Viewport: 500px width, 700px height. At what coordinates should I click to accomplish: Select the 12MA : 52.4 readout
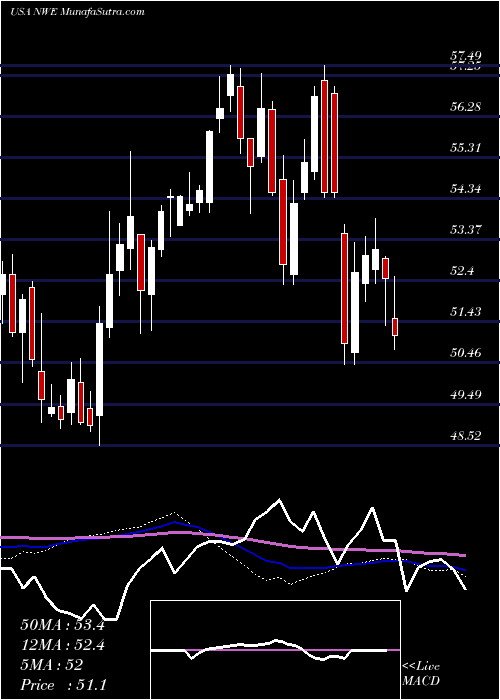tap(62, 645)
